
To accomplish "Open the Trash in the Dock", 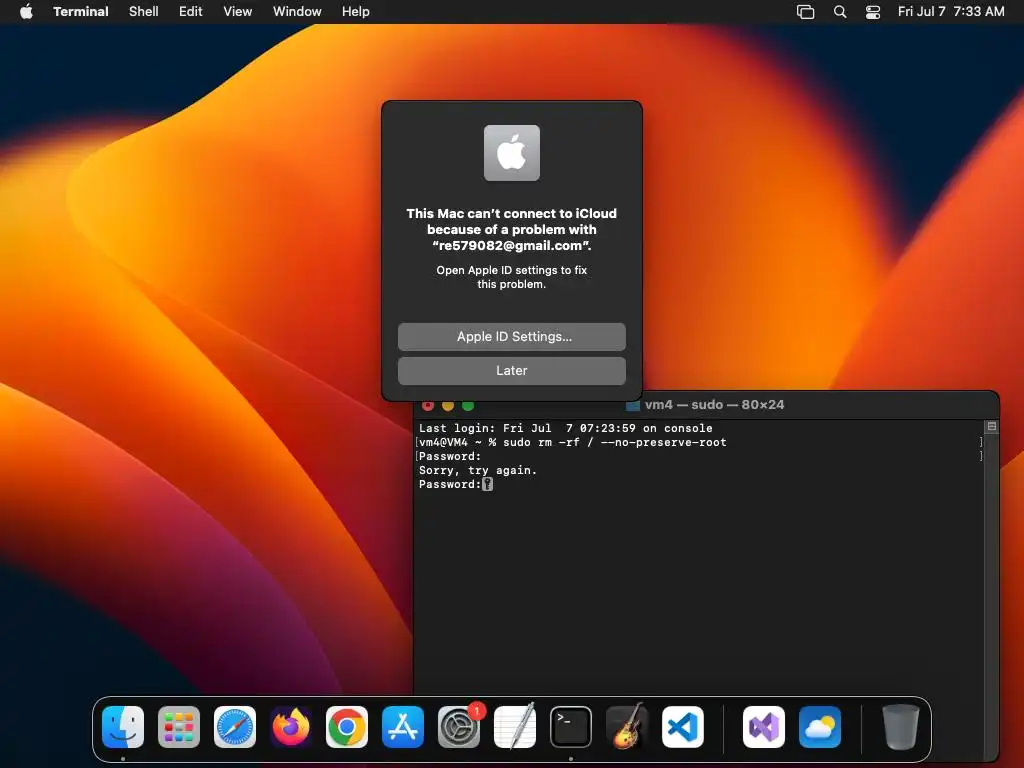I will tap(901, 727).
